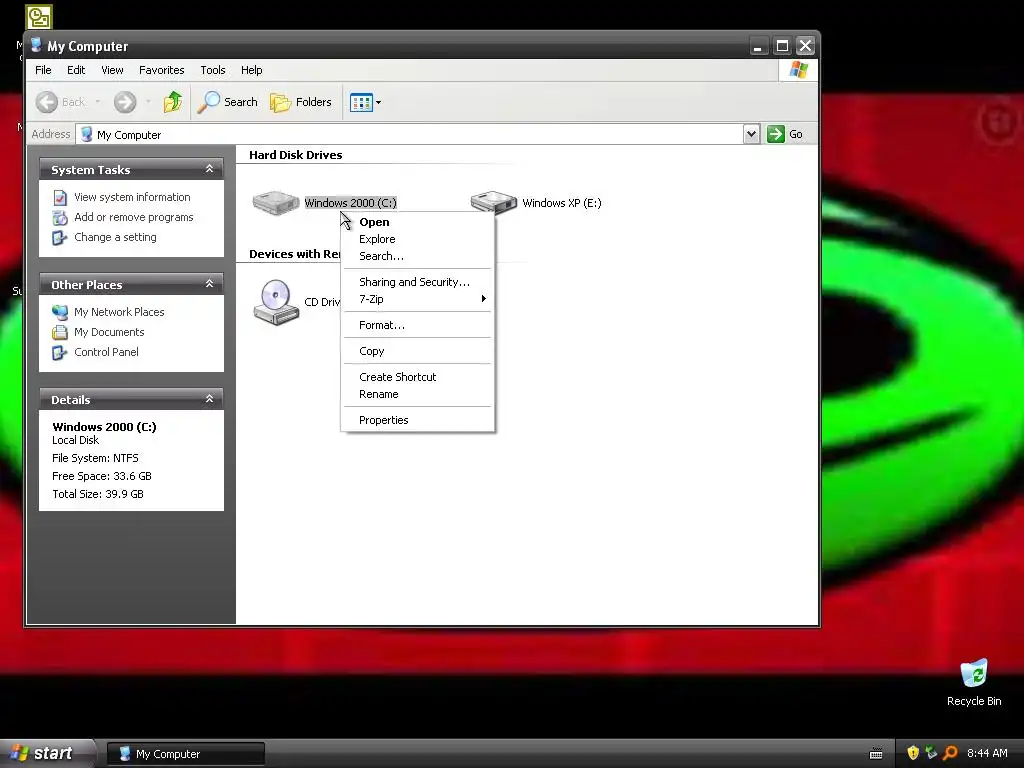Choose Explore in the context menu

[417, 239]
